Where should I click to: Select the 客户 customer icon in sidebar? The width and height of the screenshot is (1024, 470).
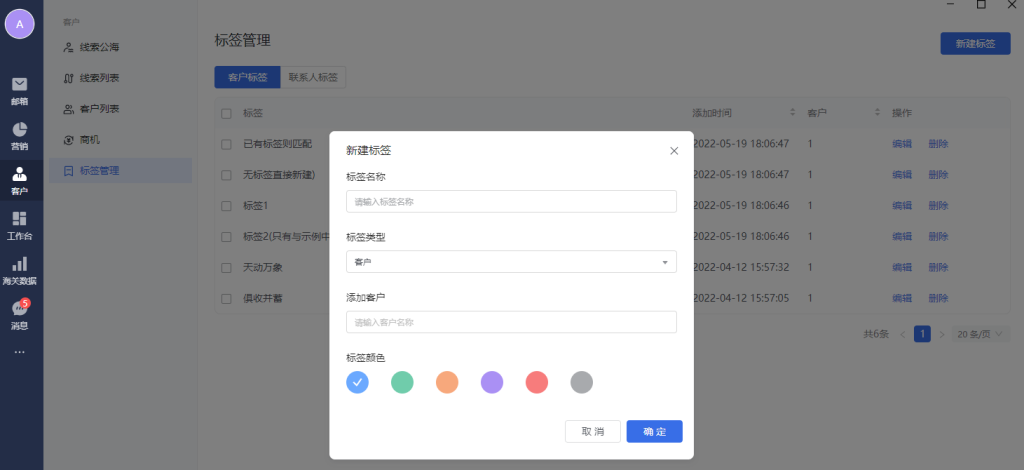[20, 175]
